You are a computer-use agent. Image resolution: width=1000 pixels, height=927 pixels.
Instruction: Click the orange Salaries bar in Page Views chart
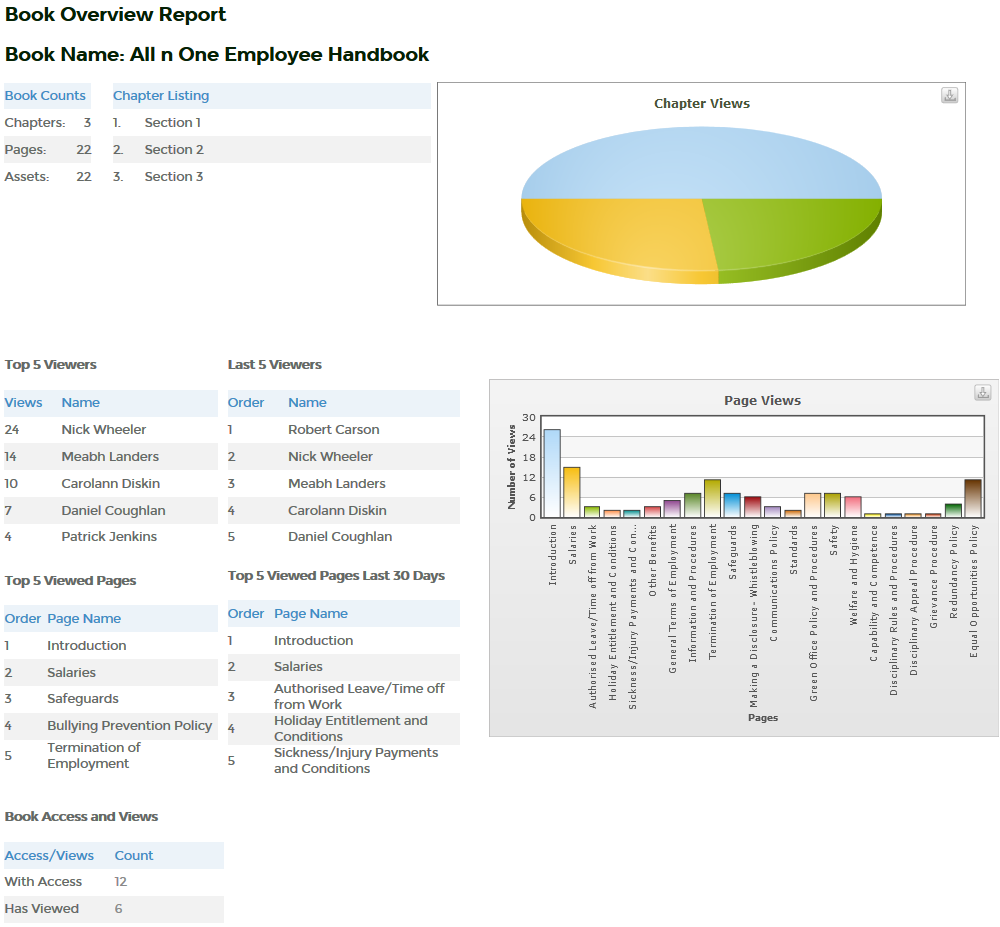pyautogui.click(x=571, y=492)
